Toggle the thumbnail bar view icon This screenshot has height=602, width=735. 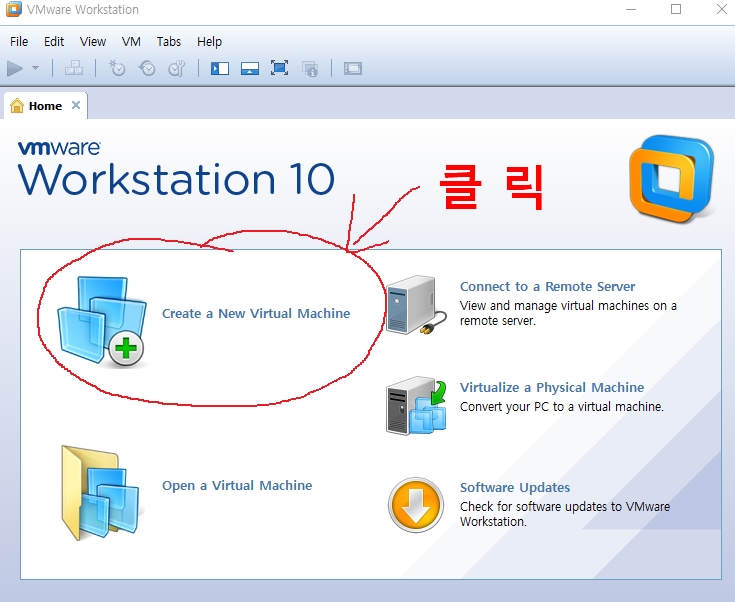click(x=249, y=68)
